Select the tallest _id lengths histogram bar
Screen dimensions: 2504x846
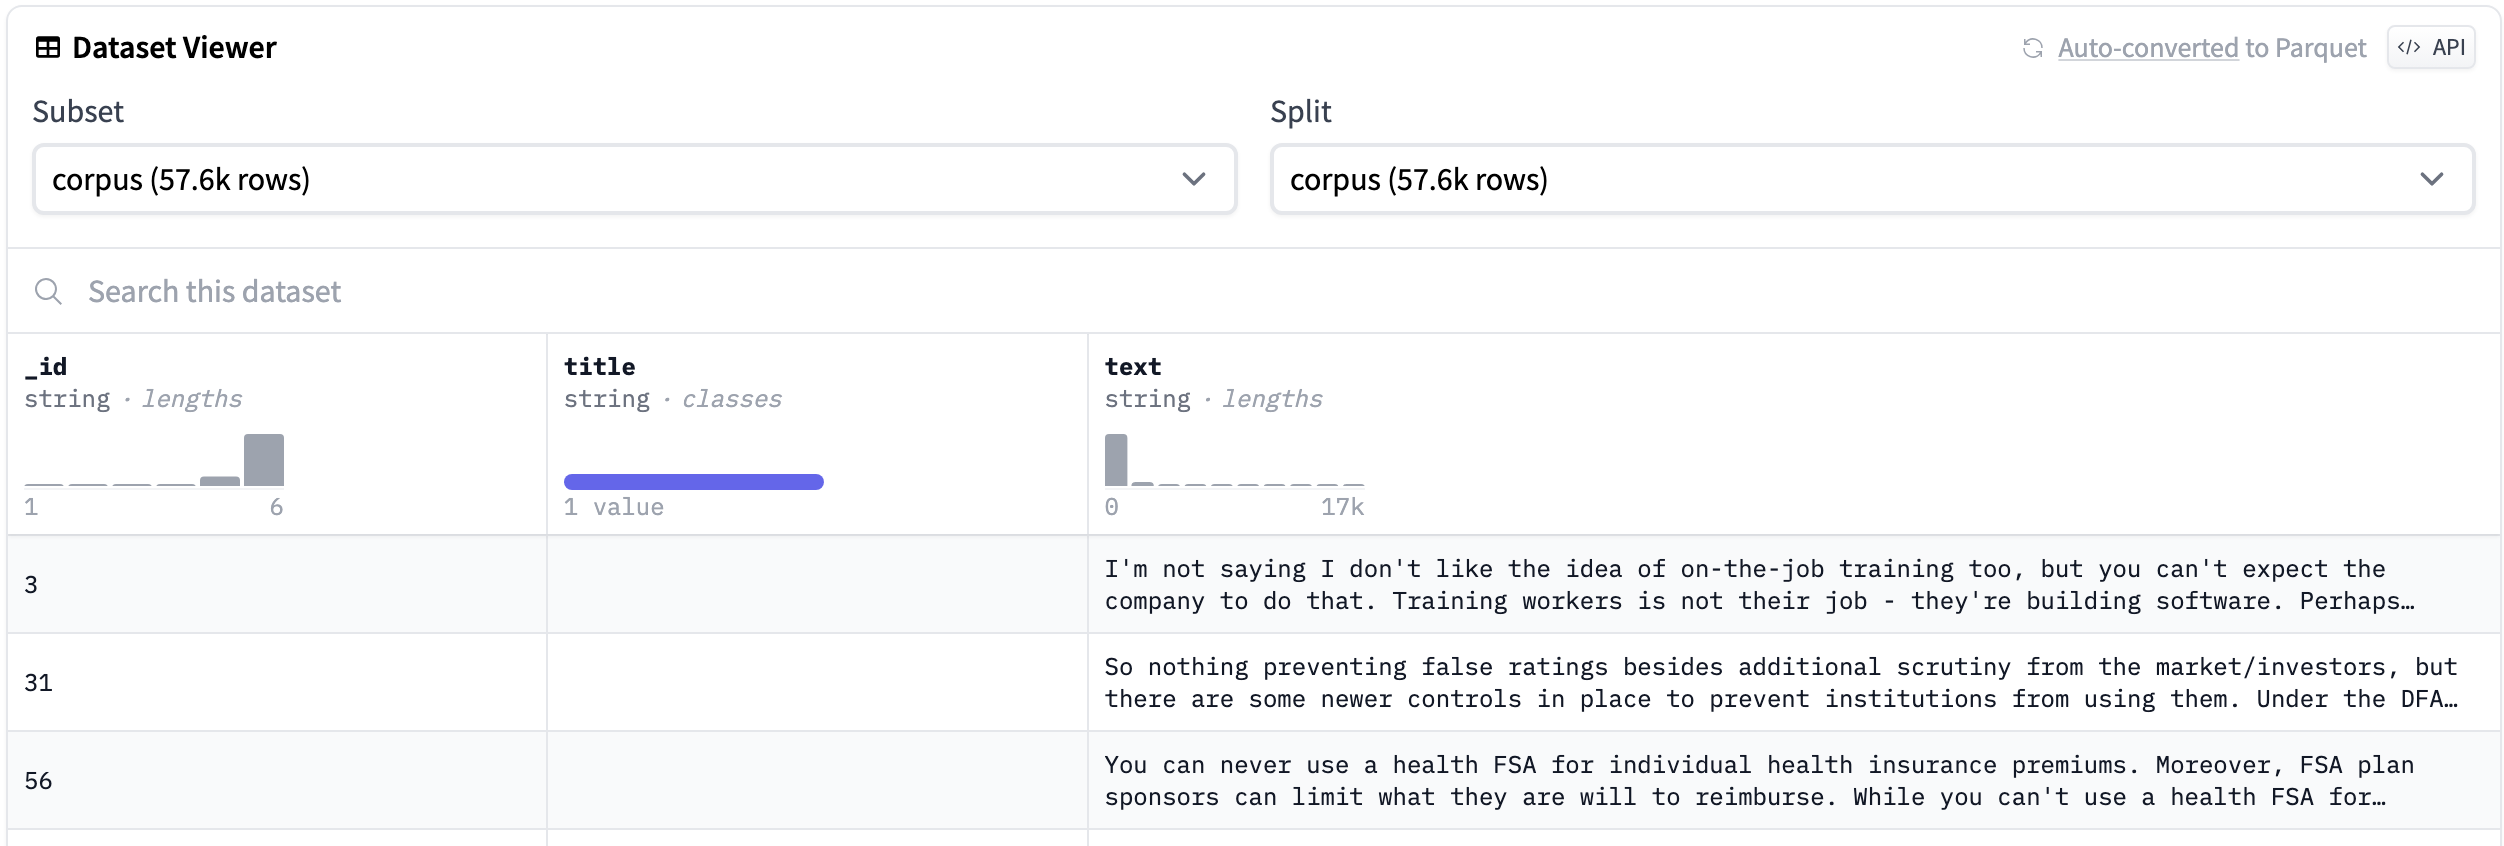click(x=264, y=460)
